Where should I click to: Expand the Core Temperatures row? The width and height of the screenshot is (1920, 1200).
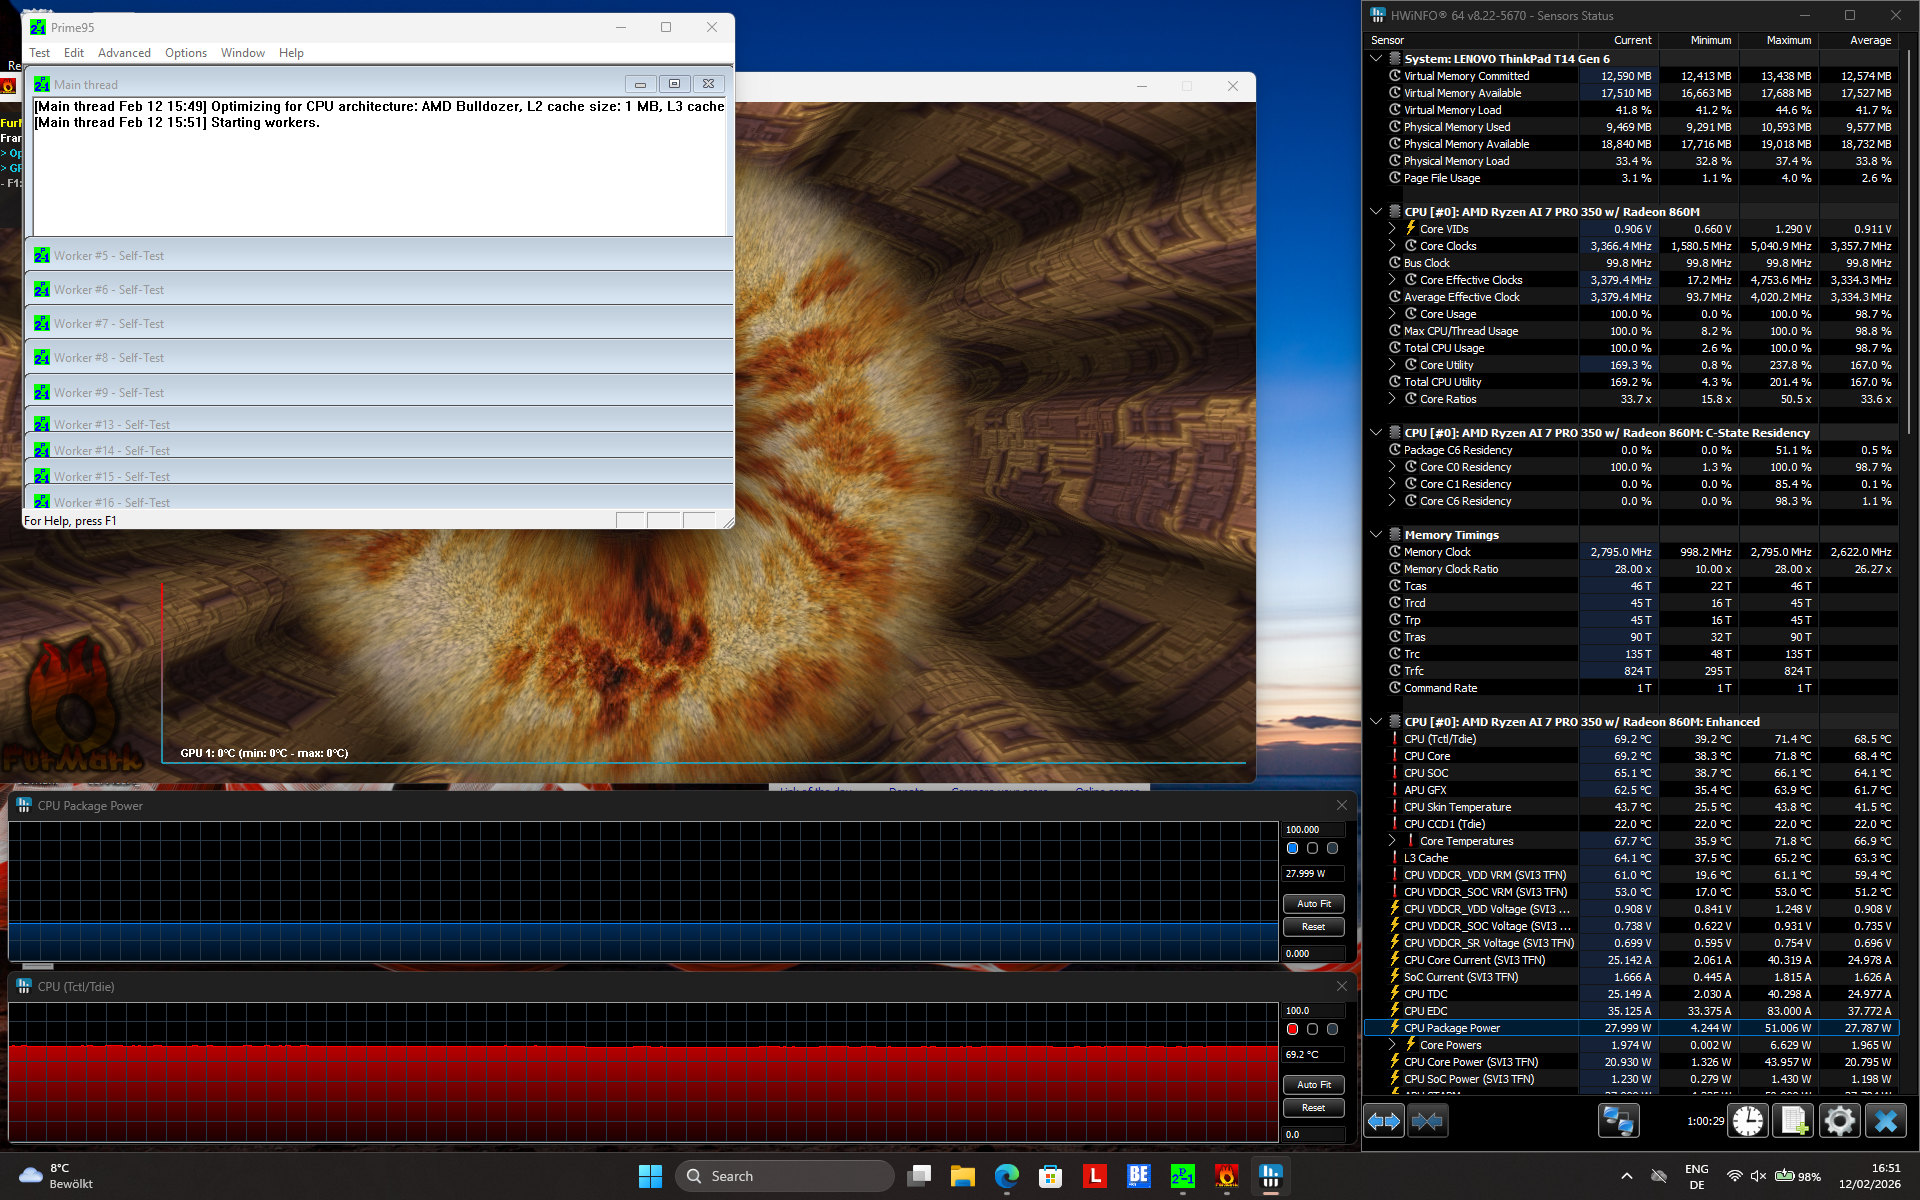pyautogui.click(x=1391, y=841)
